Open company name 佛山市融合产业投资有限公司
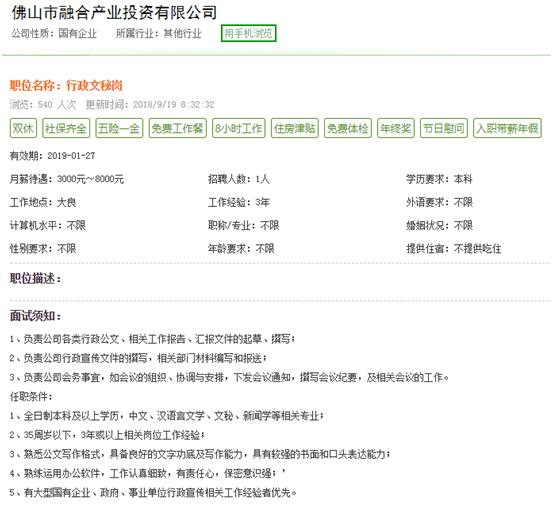This screenshot has width=553, height=516. 114,13
